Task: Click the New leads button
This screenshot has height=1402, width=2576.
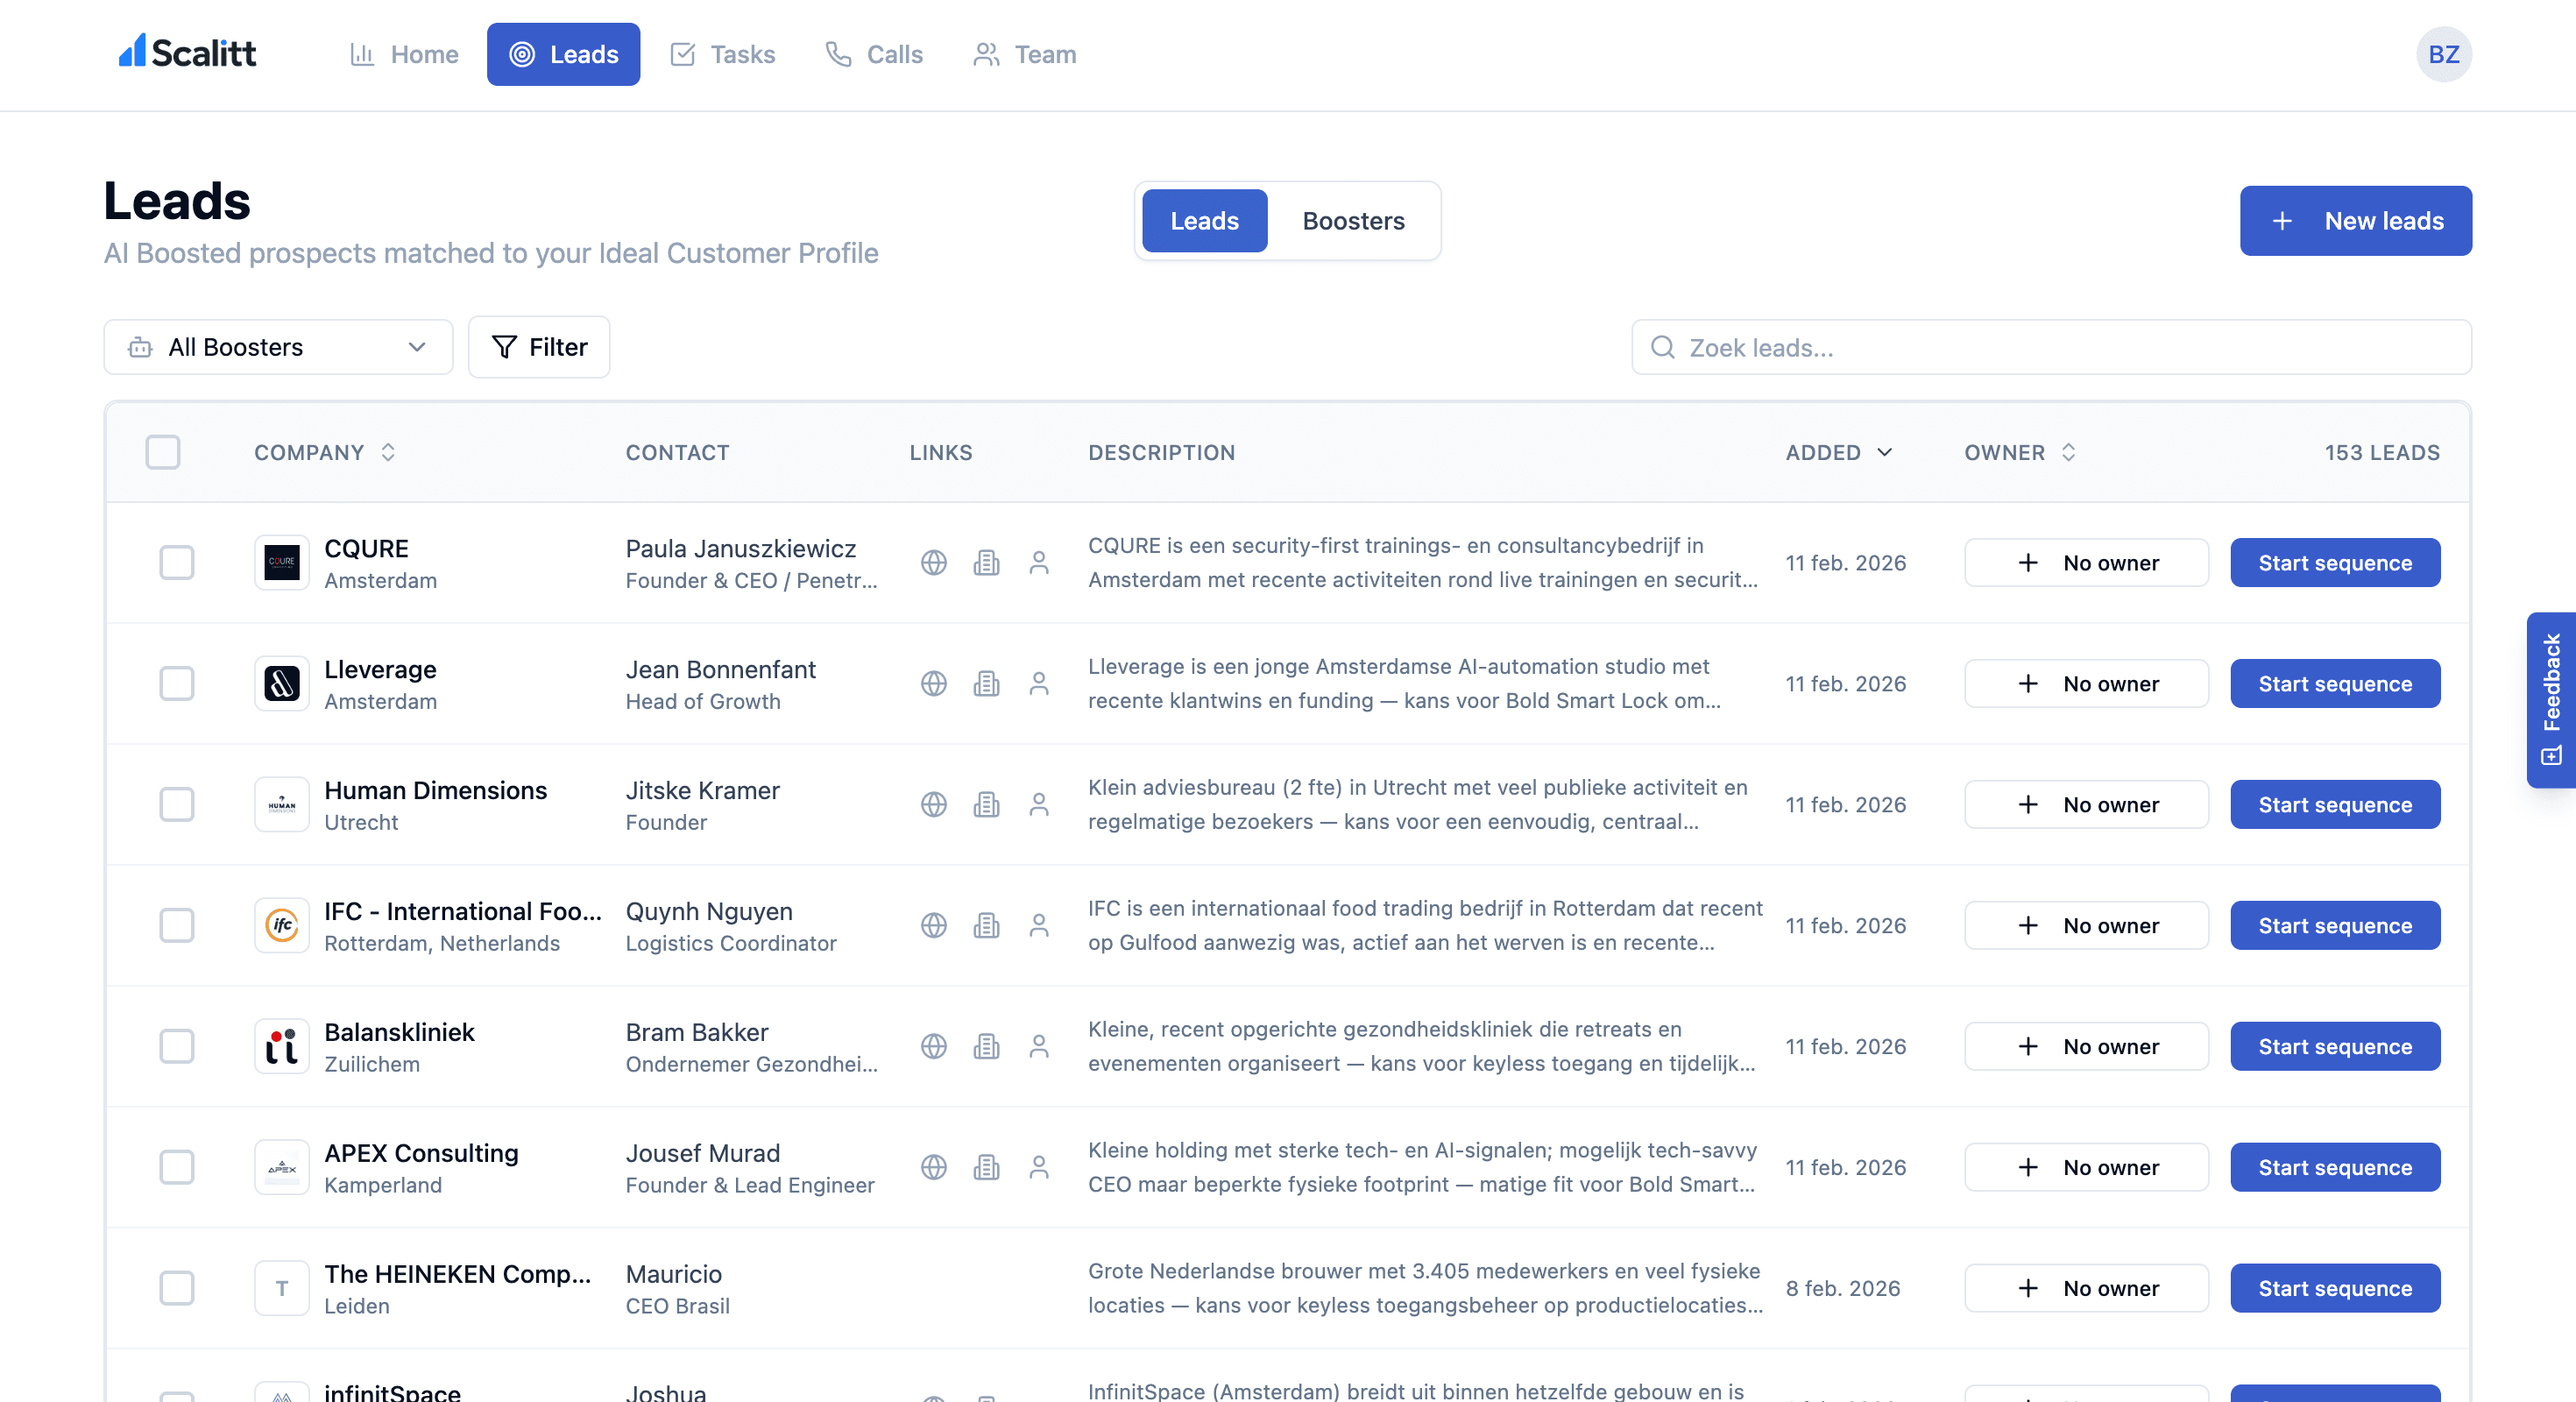Action: tap(2355, 221)
